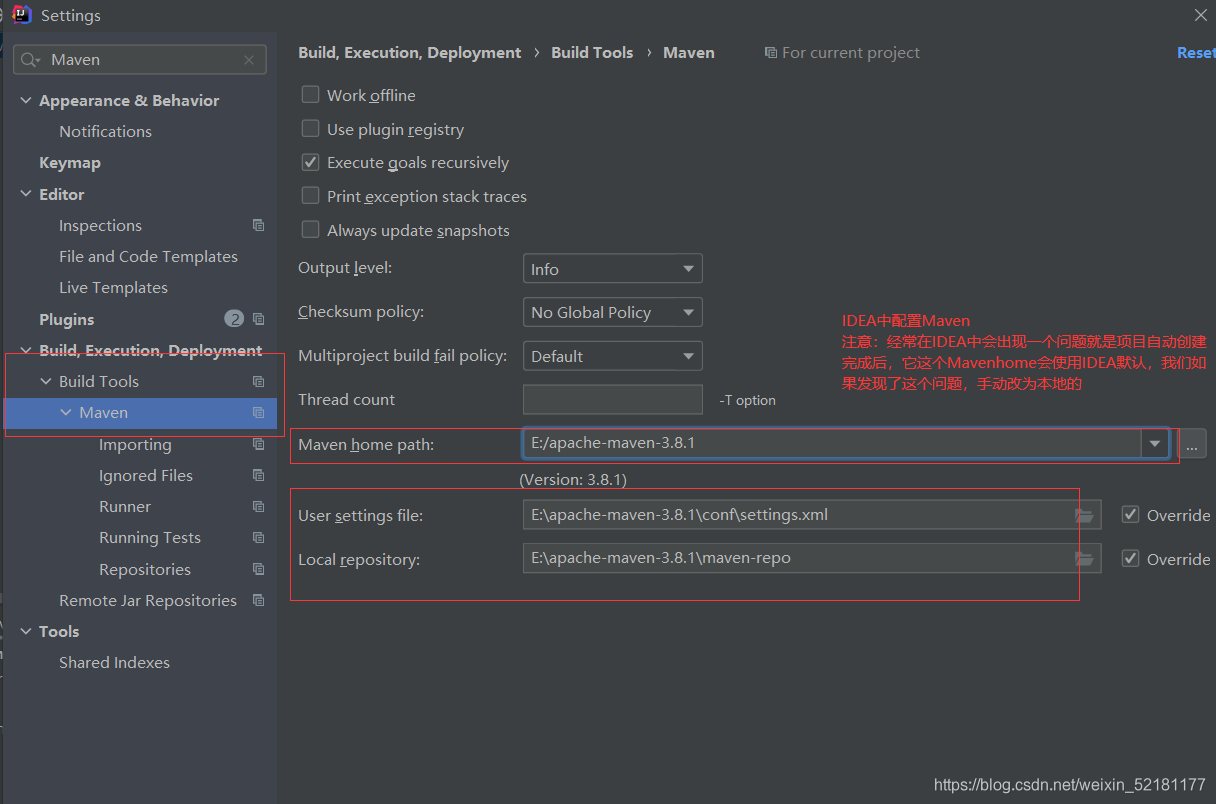The image size is (1216, 804).
Task: Select Repositories under Maven
Action: point(145,570)
